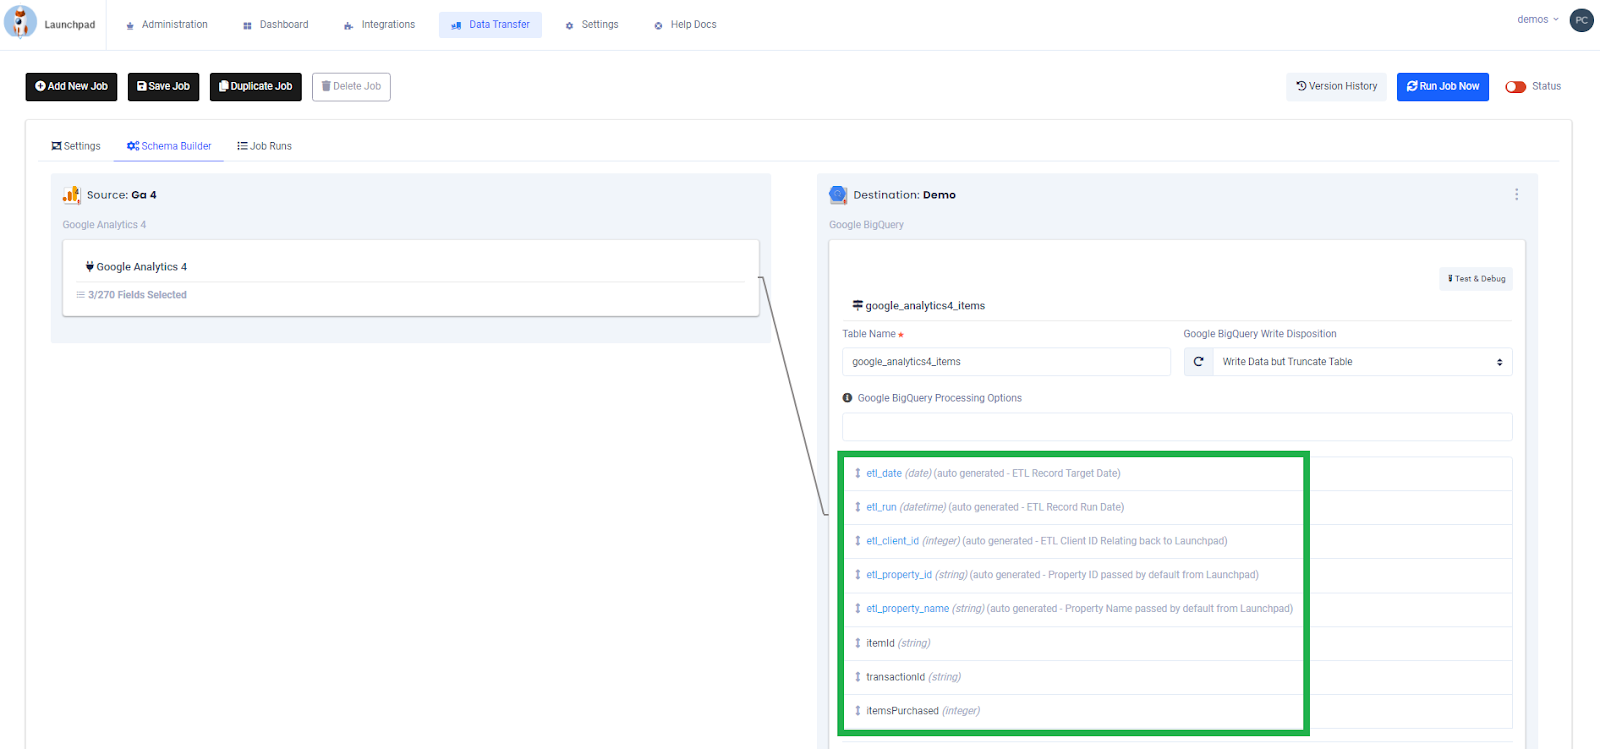Click the Google BigQuery destination icon
The image size is (1600, 749).
(x=838, y=195)
